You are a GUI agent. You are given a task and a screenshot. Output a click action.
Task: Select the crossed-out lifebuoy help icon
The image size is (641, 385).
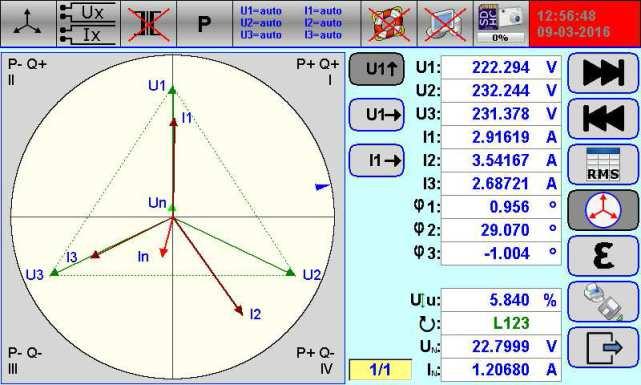pos(389,23)
